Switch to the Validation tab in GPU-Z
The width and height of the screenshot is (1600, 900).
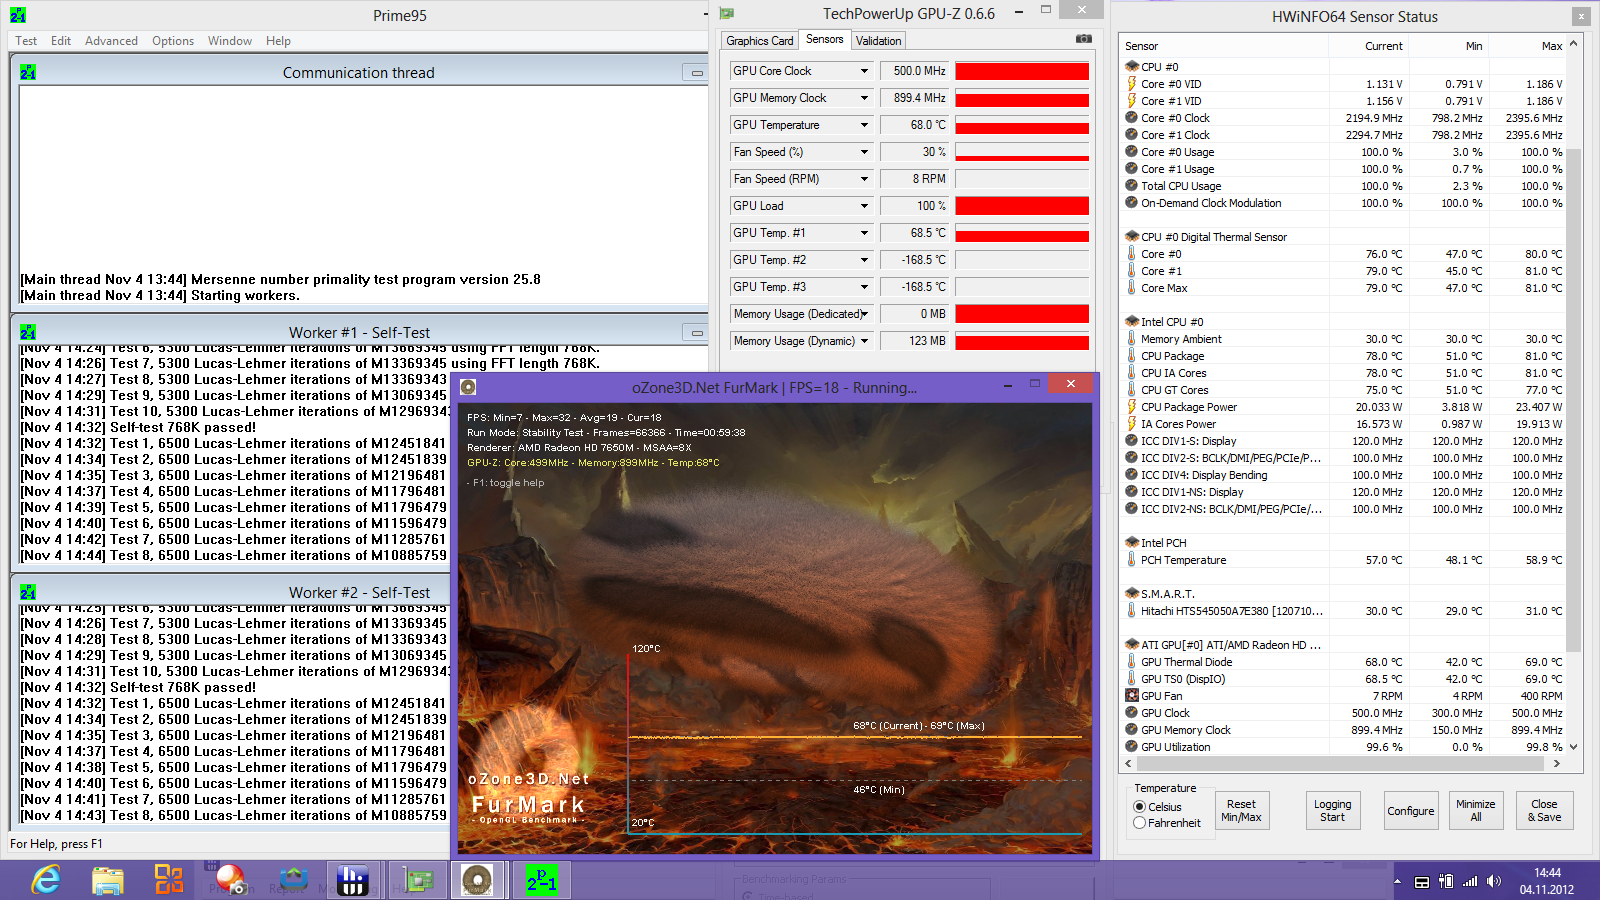(878, 41)
